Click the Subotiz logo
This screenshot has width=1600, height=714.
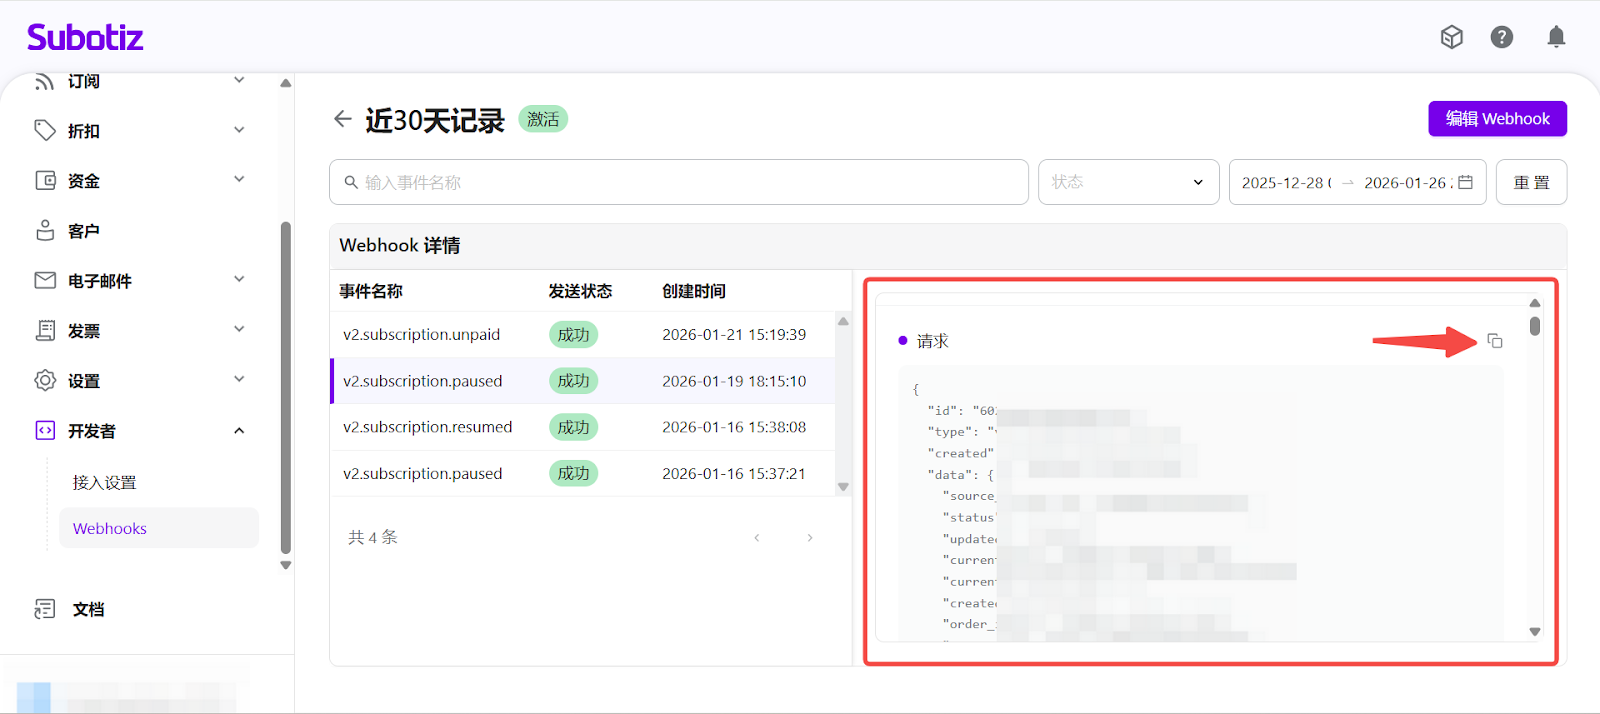(x=85, y=38)
